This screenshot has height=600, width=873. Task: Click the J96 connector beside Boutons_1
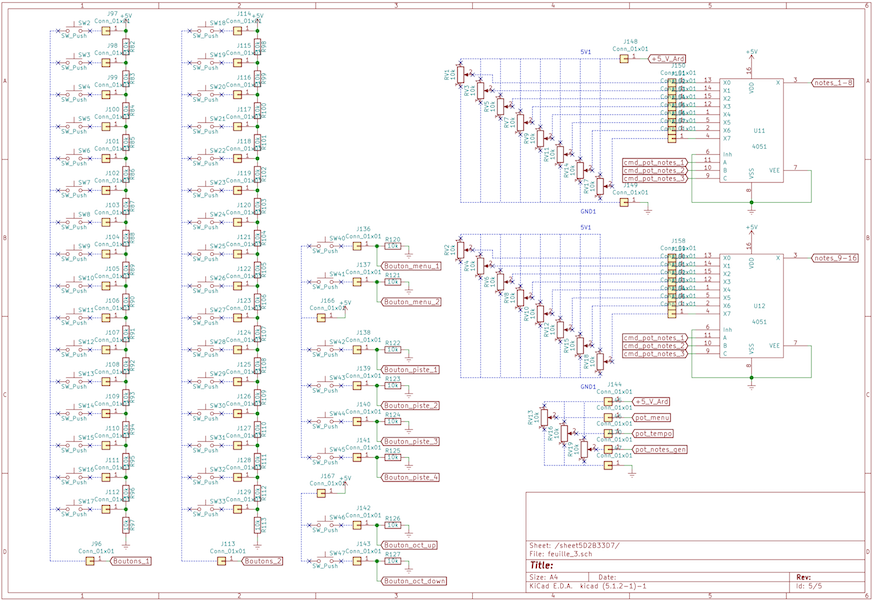pyautogui.click(x=90, y=561)
